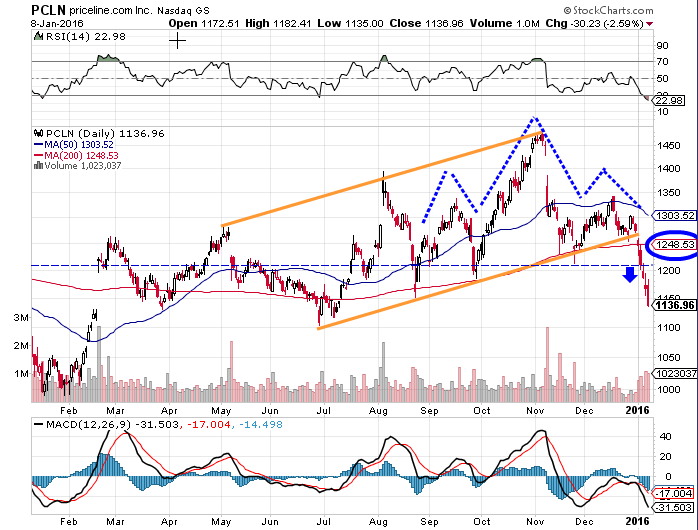Click the MA(50) 1303.52 legend entry
Viewport: 698px width, 530px height.
click(78, 145)
